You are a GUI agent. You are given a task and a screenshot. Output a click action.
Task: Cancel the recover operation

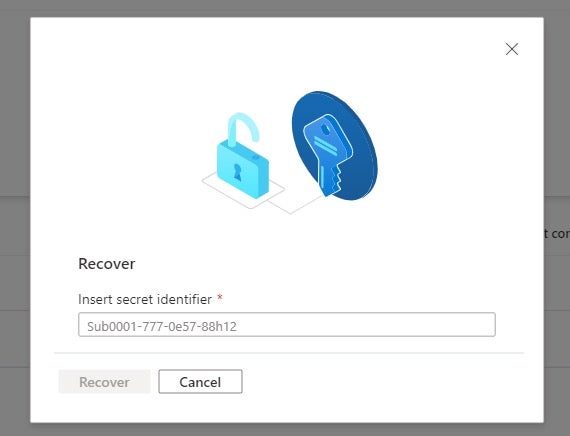[200, 382]
